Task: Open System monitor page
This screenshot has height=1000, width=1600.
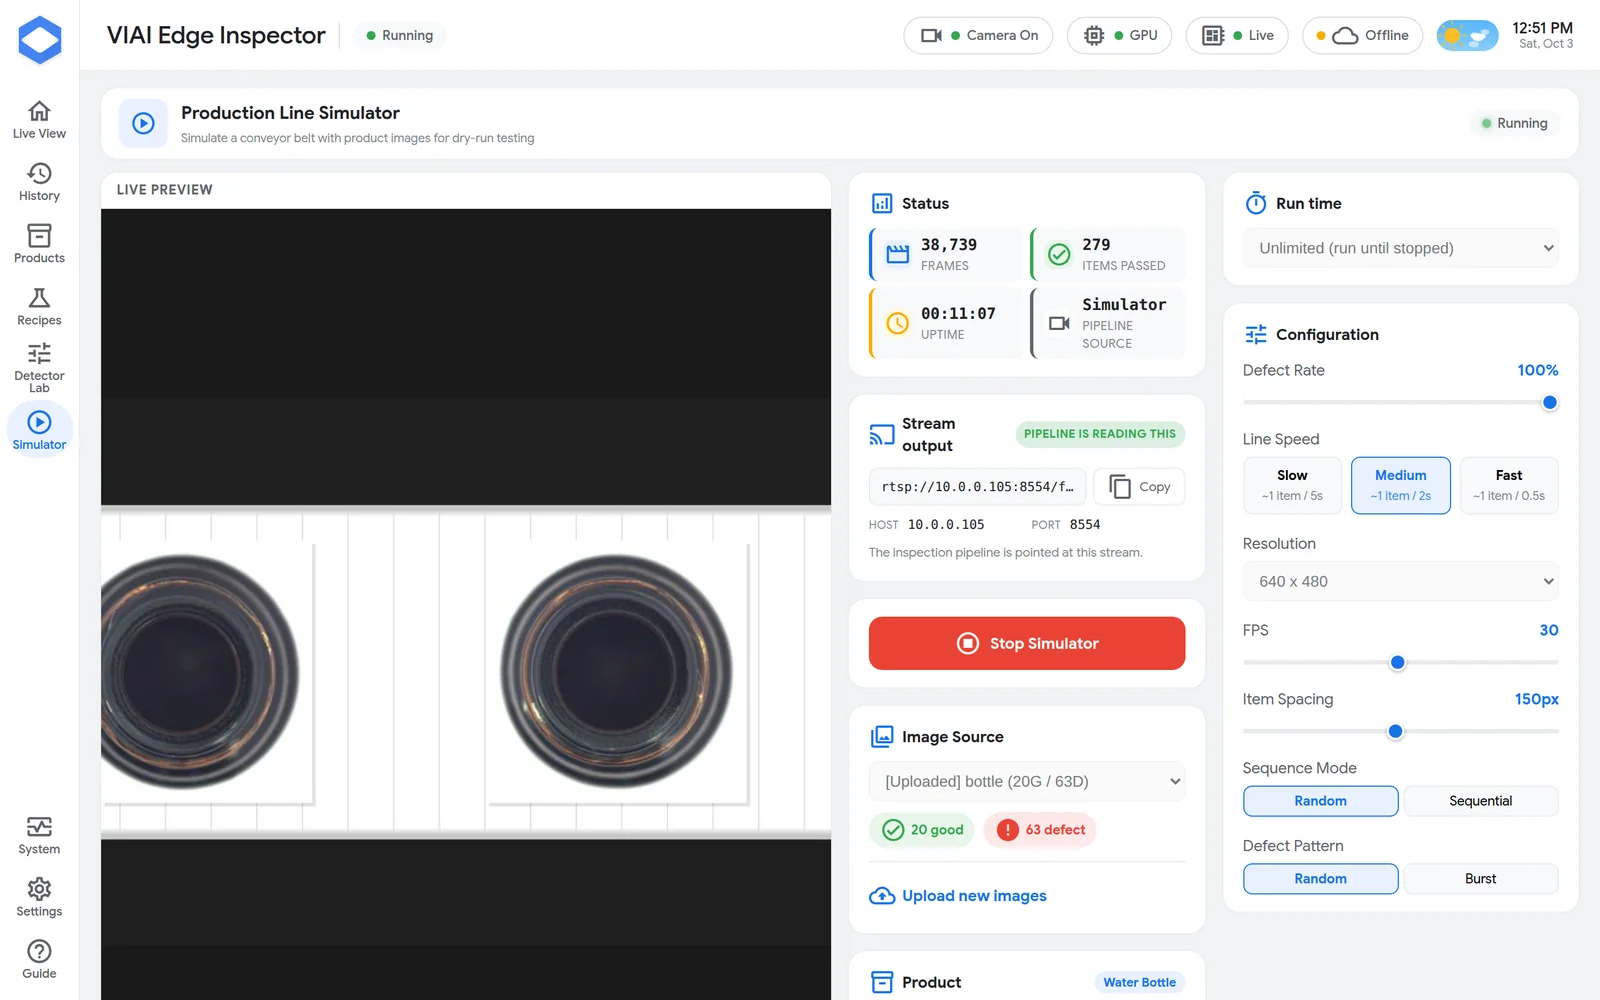Action: pyautogui.click(x=39, y=836)
